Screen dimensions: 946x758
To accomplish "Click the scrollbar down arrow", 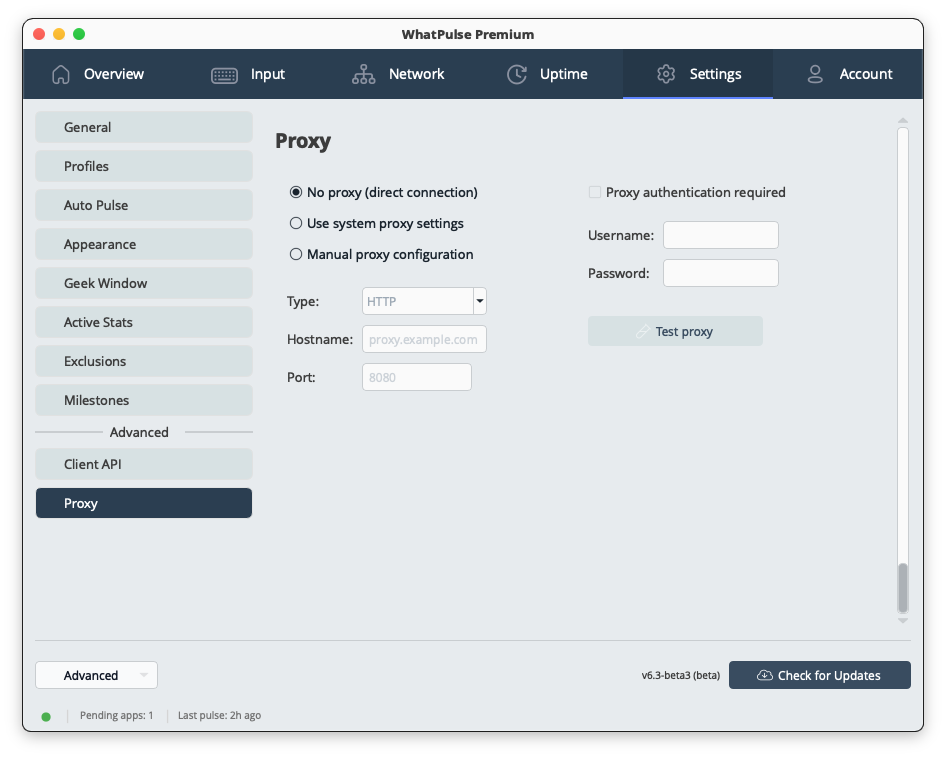I will (903, 620).
